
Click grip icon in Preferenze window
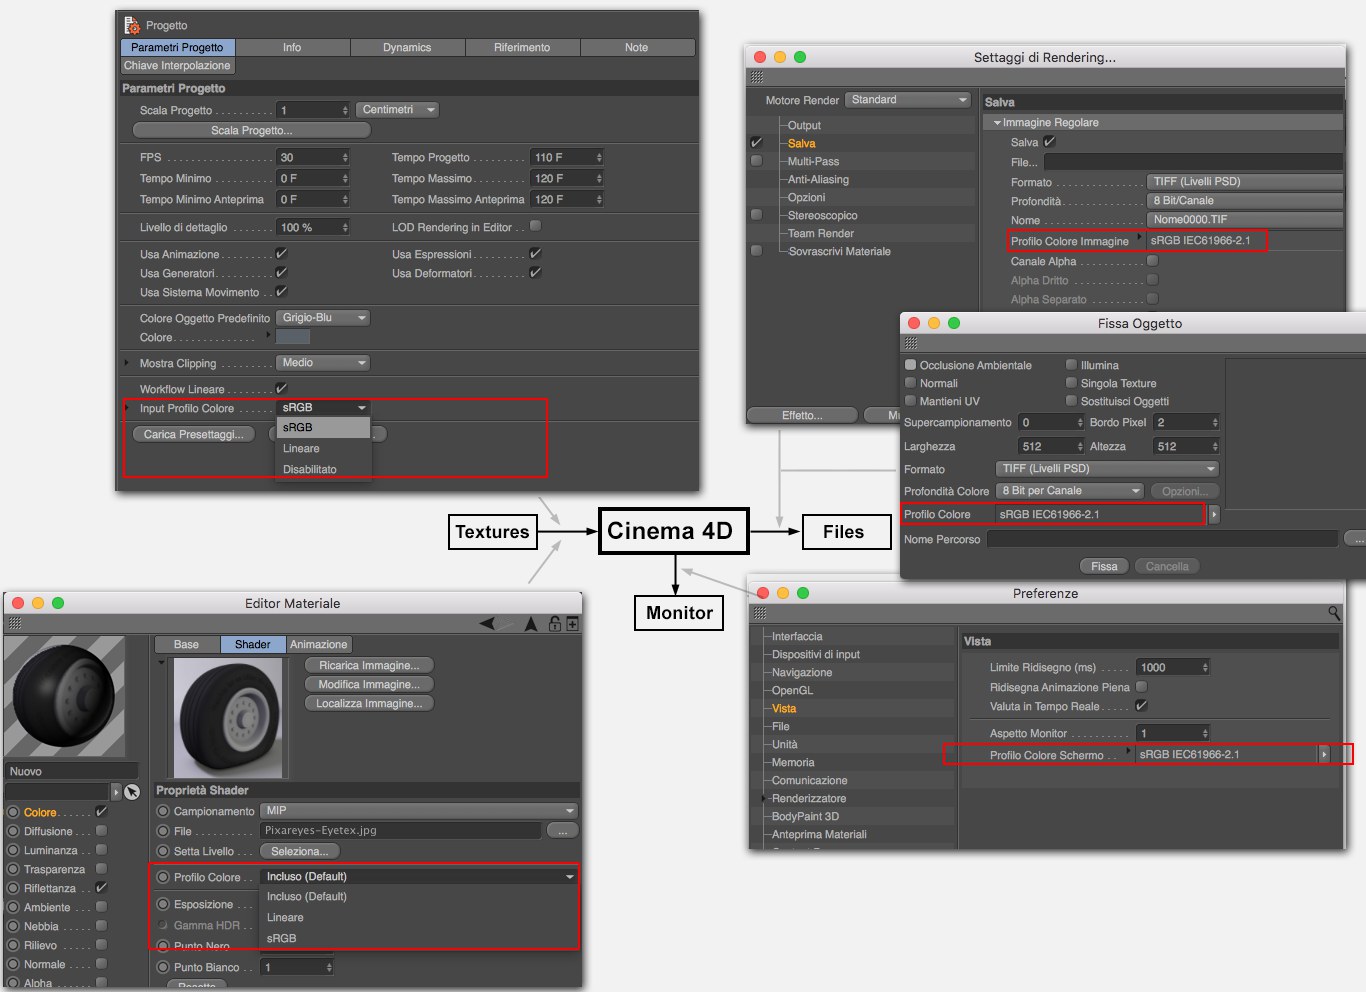(x=760, y=613)
